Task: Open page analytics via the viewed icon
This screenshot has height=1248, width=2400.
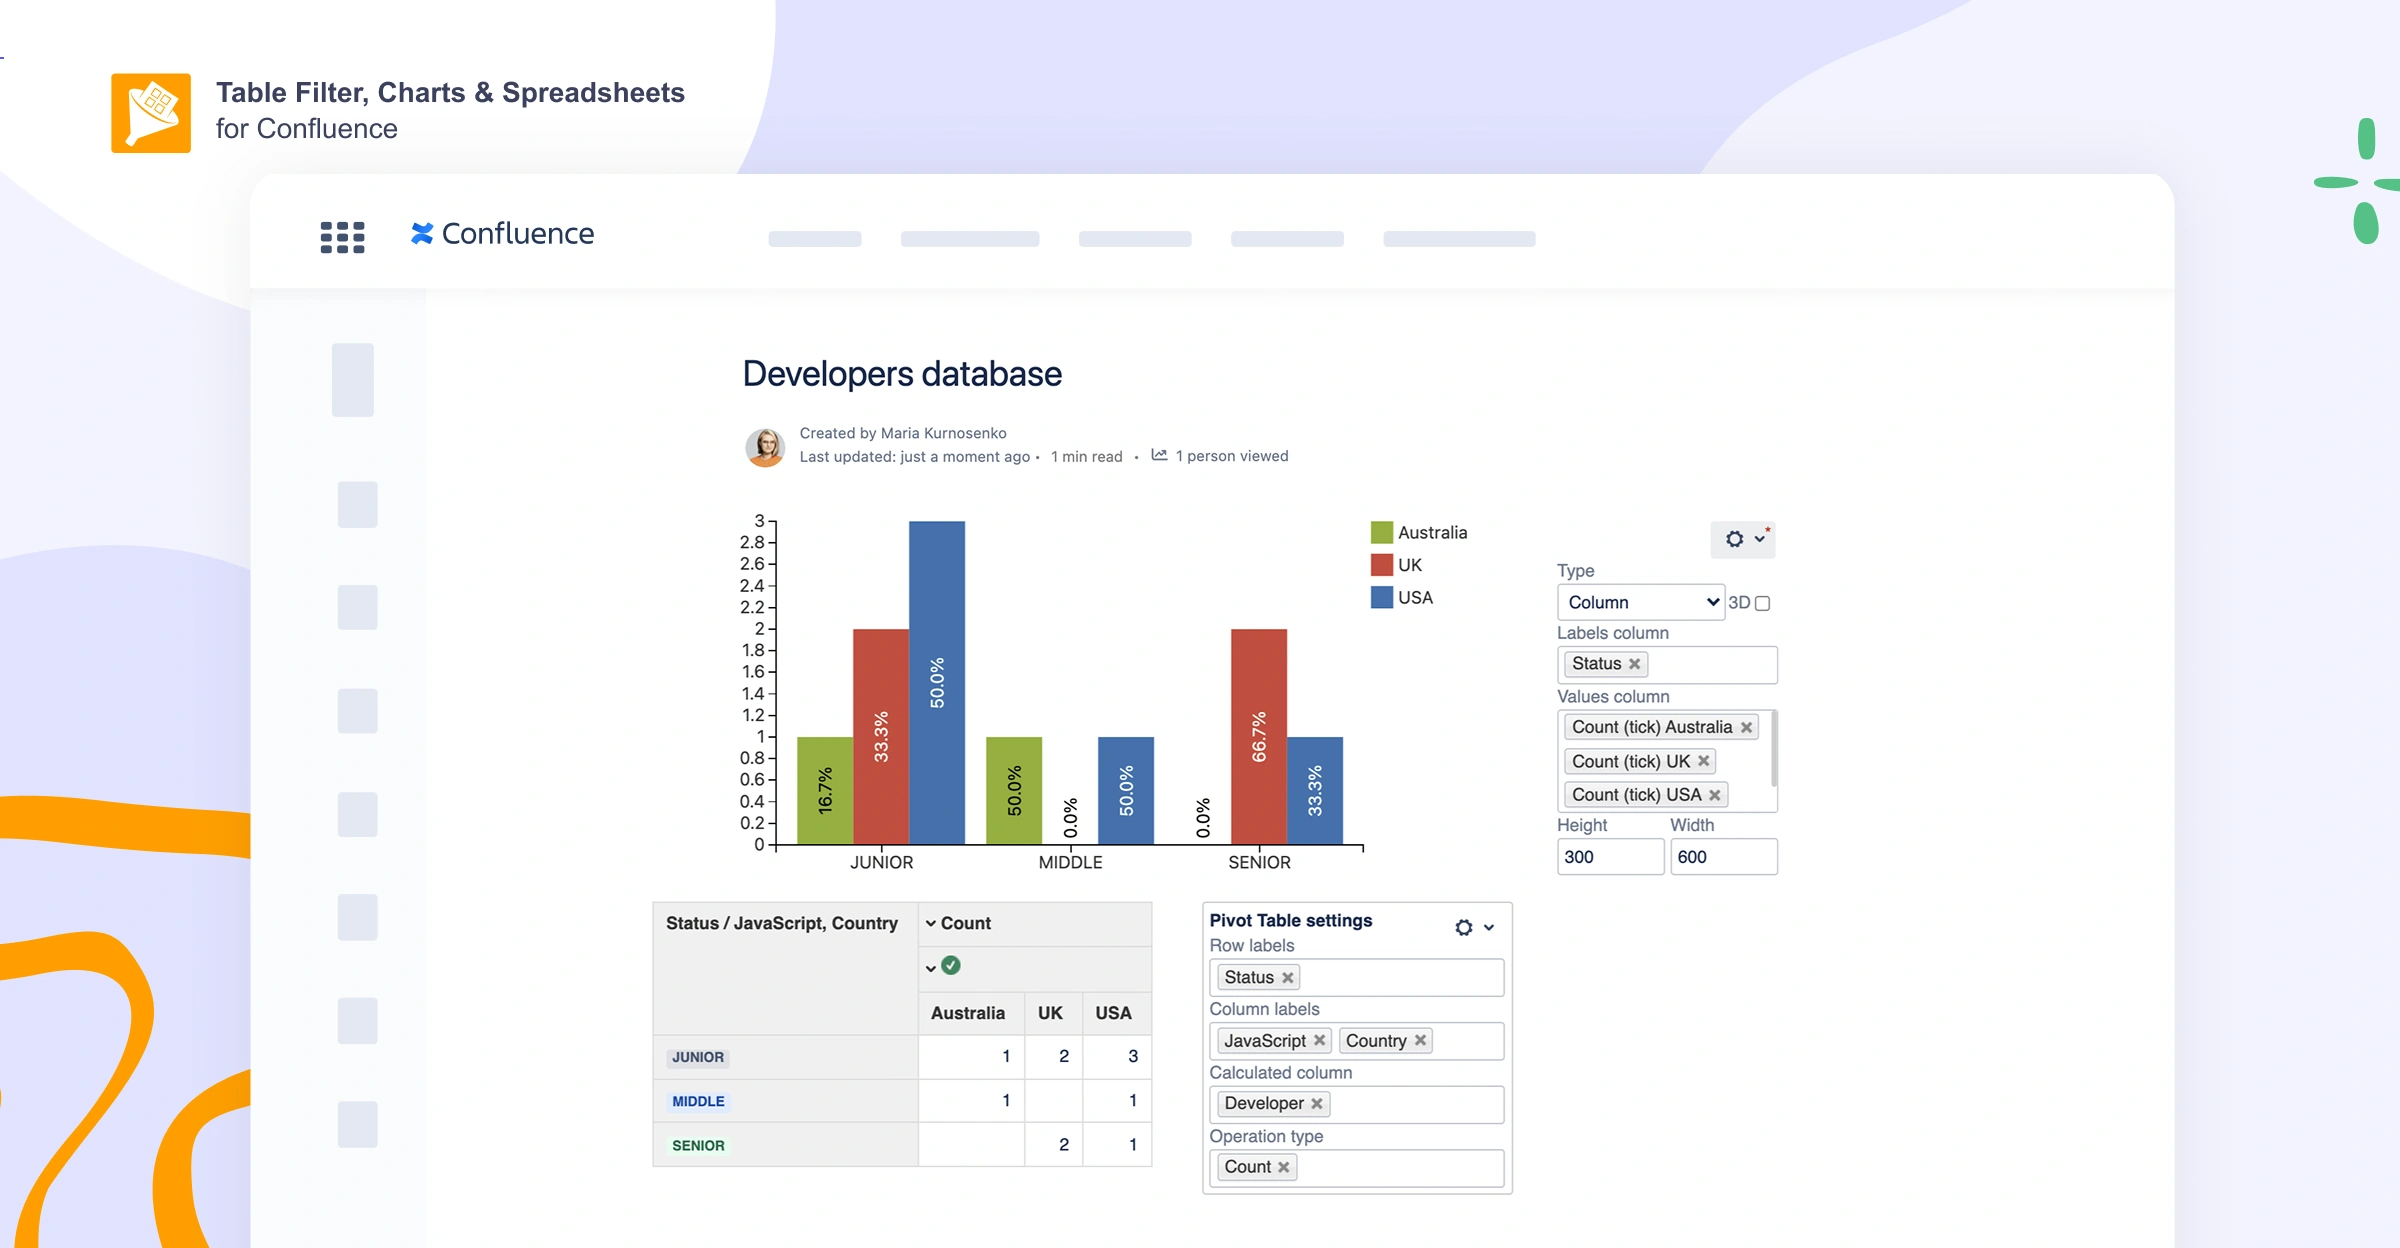Action: [x=1158, y=455]
